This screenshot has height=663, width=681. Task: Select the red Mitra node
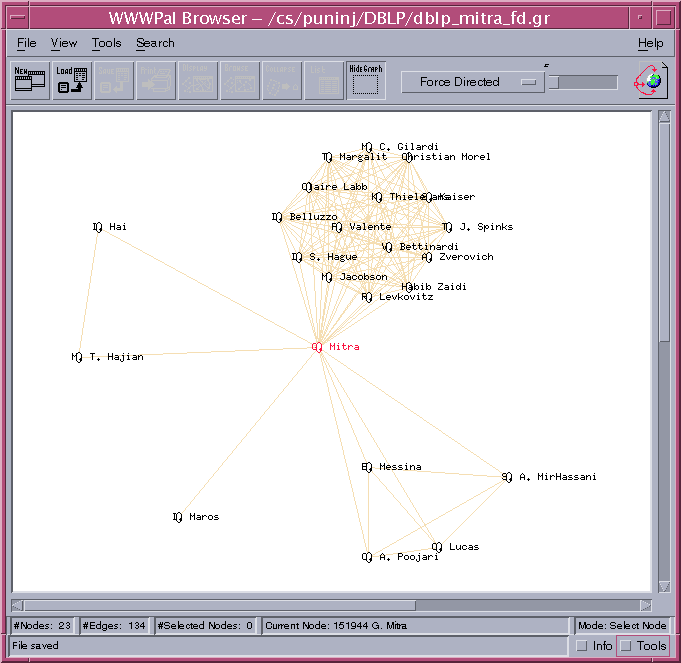317,347
